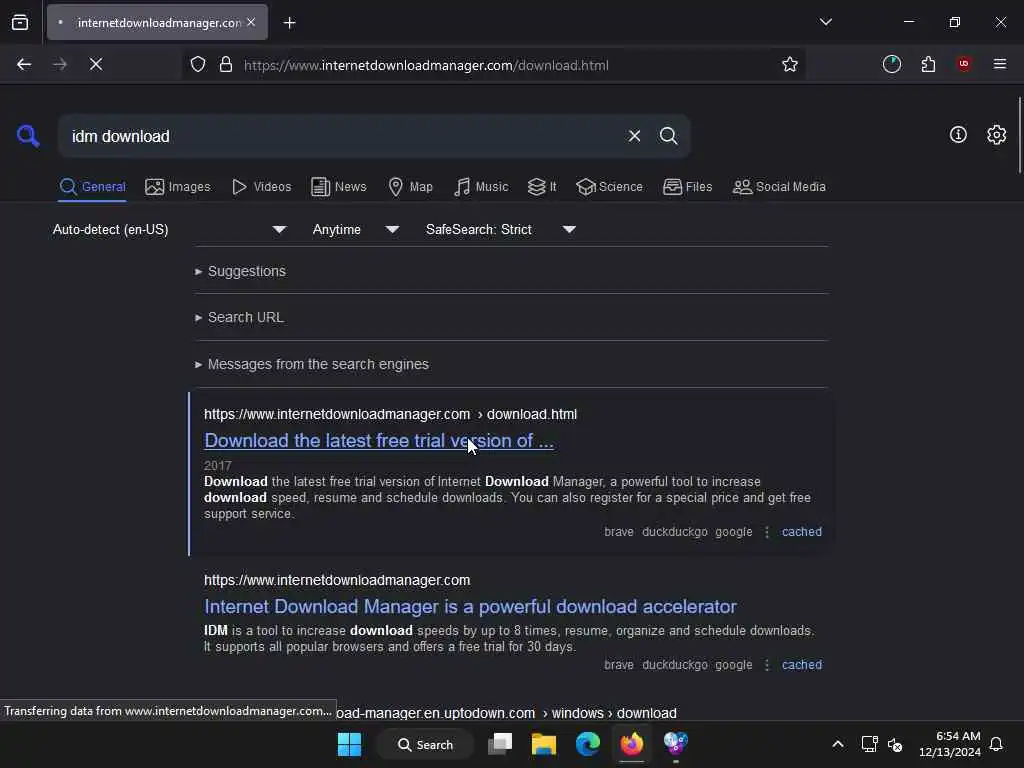Image resolution: width=1024 pixels, height=768 pixels.
Task: Open the circular gauge toolbar icon
Action: pyautogui.click(x=891, y=64)
